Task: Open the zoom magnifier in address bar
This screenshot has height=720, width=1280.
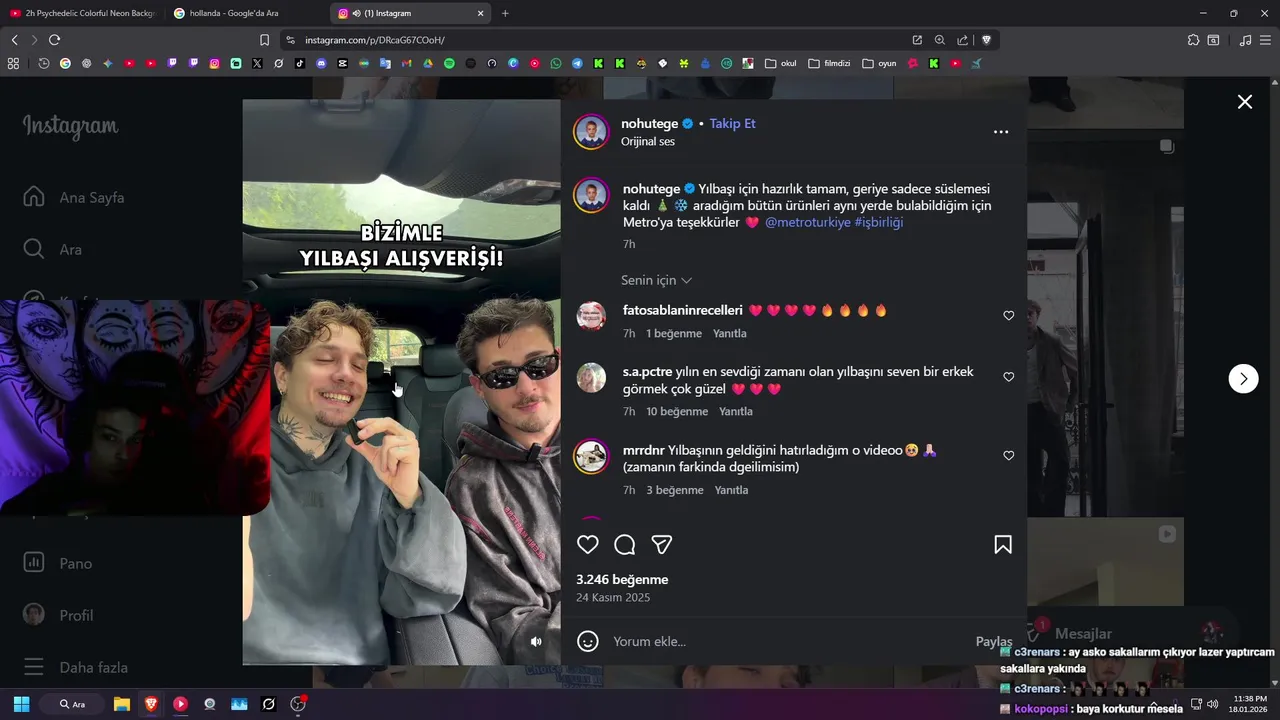Action: 940,40
